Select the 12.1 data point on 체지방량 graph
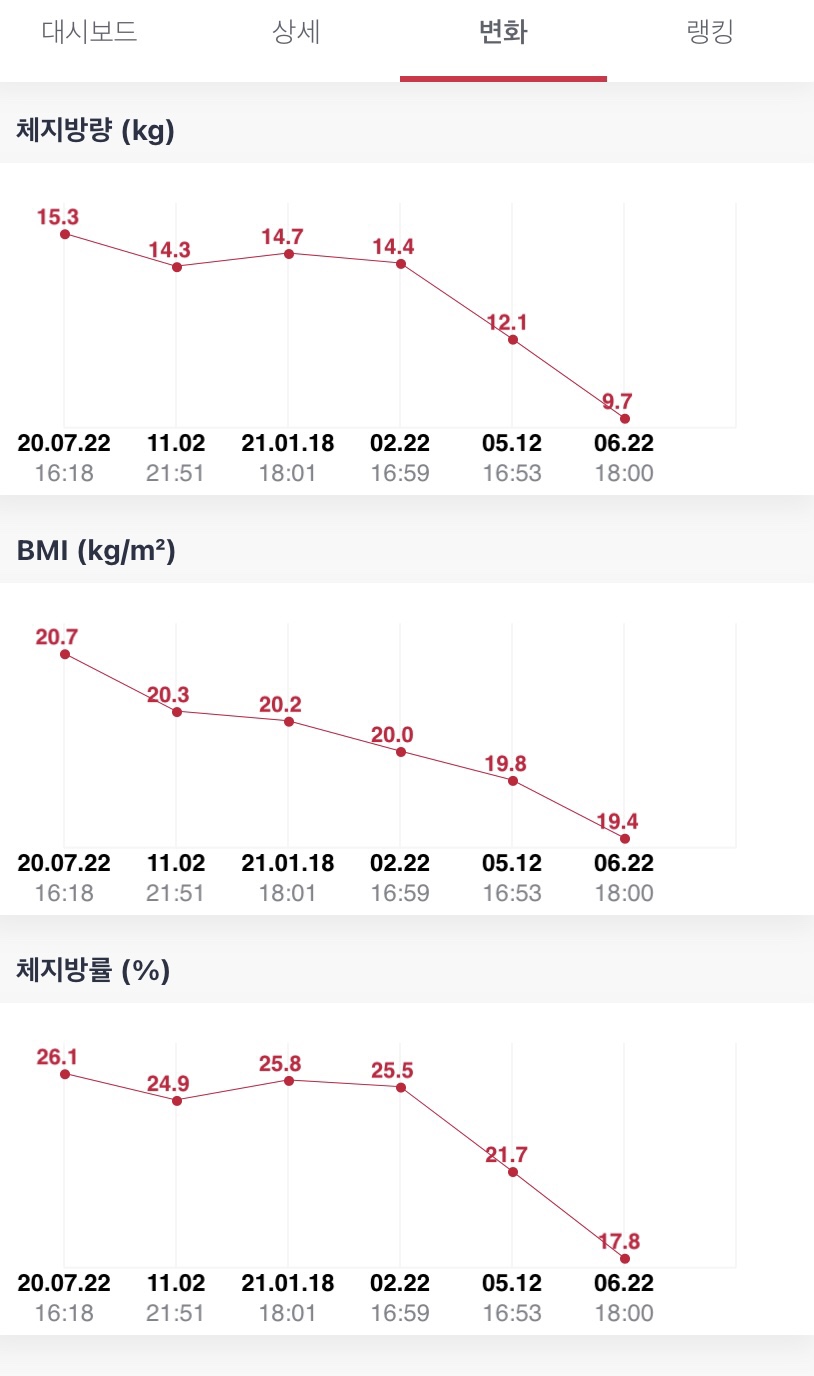Image resolution: width=814 pixels, height=1376 pixels. [x=513, y=340]
